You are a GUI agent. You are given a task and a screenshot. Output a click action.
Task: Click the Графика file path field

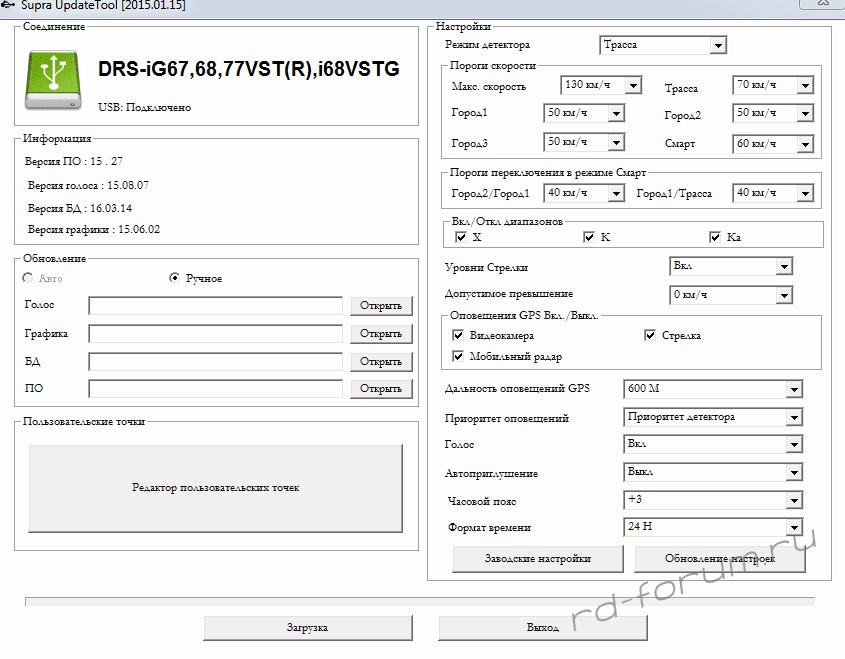coord(216,334)
